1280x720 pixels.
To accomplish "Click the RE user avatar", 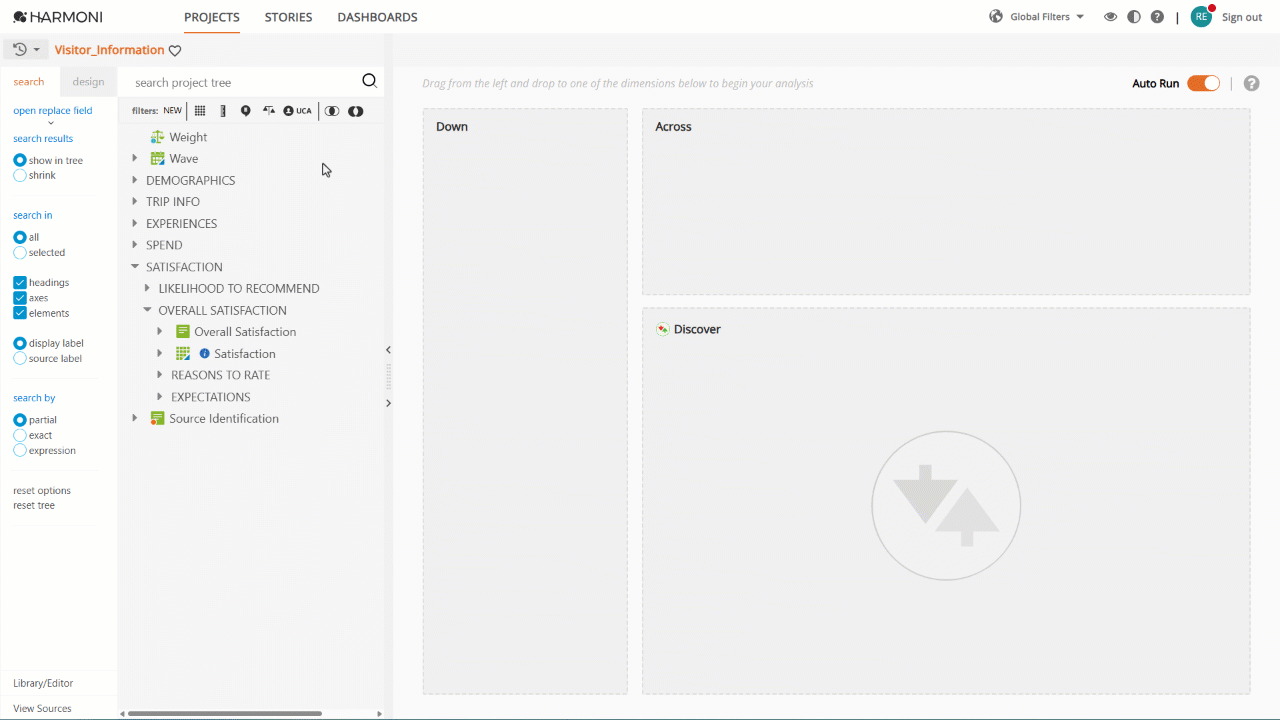I will [1201, 17].
